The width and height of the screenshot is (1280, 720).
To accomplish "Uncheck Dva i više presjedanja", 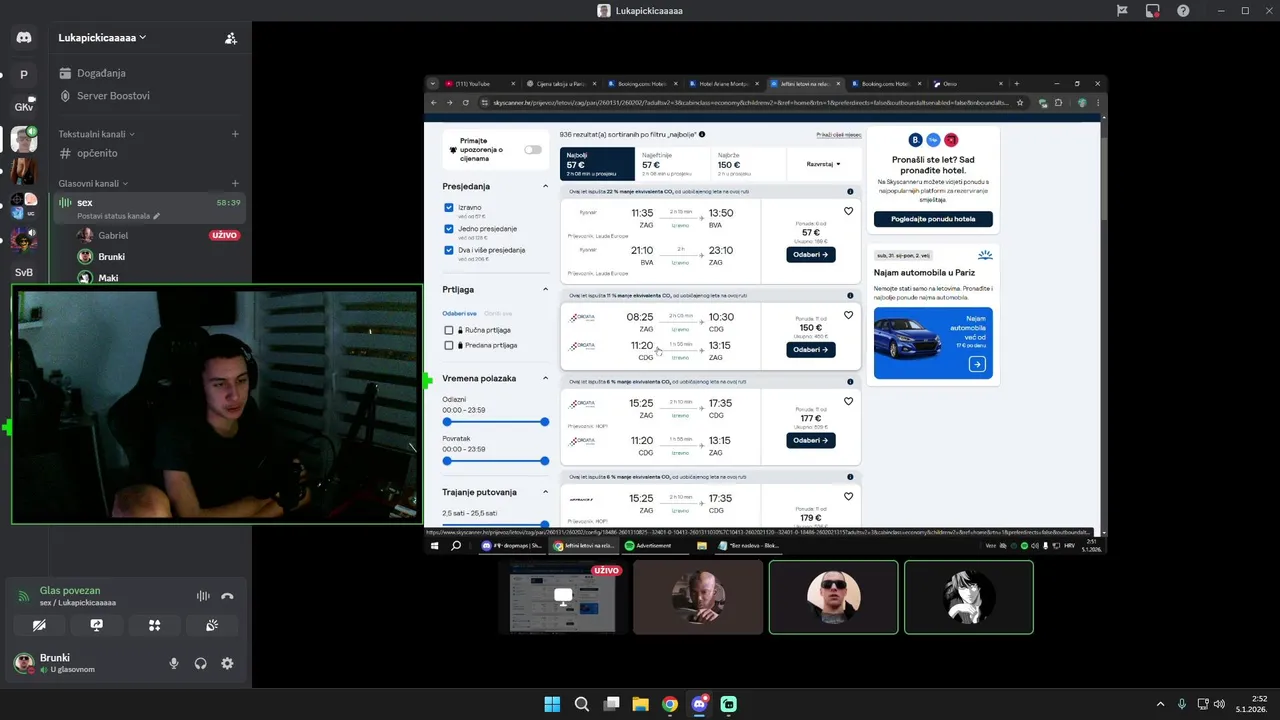I will tap(449, 250).
